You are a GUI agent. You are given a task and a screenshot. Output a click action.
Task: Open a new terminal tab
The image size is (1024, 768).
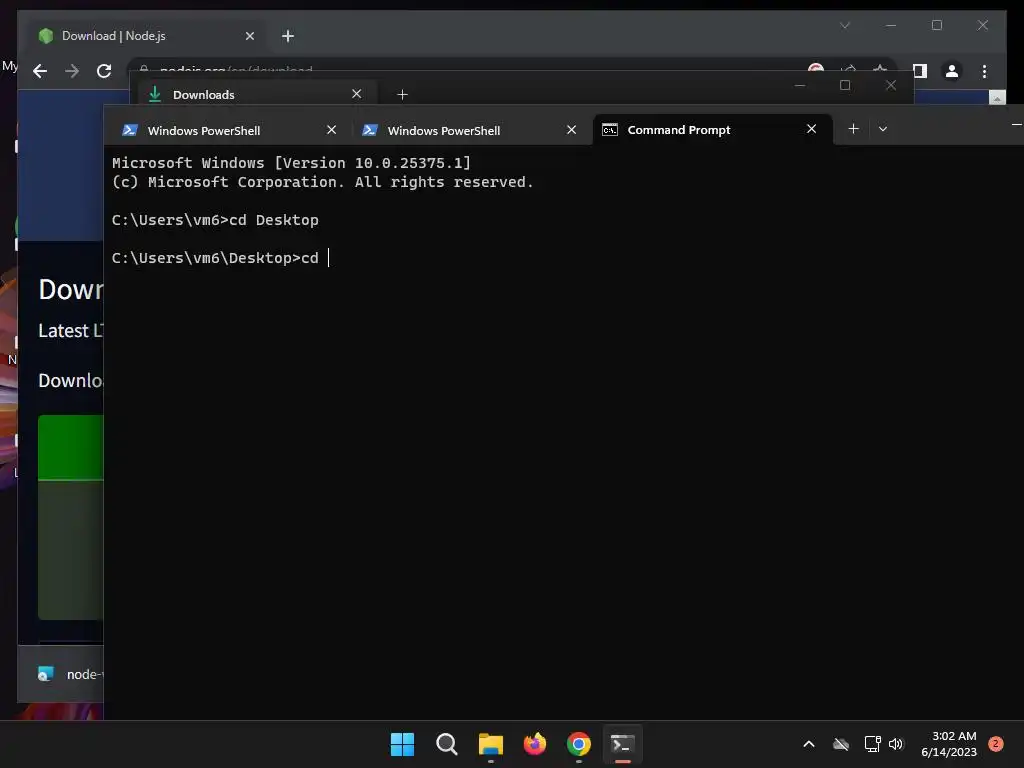(854, 129)
